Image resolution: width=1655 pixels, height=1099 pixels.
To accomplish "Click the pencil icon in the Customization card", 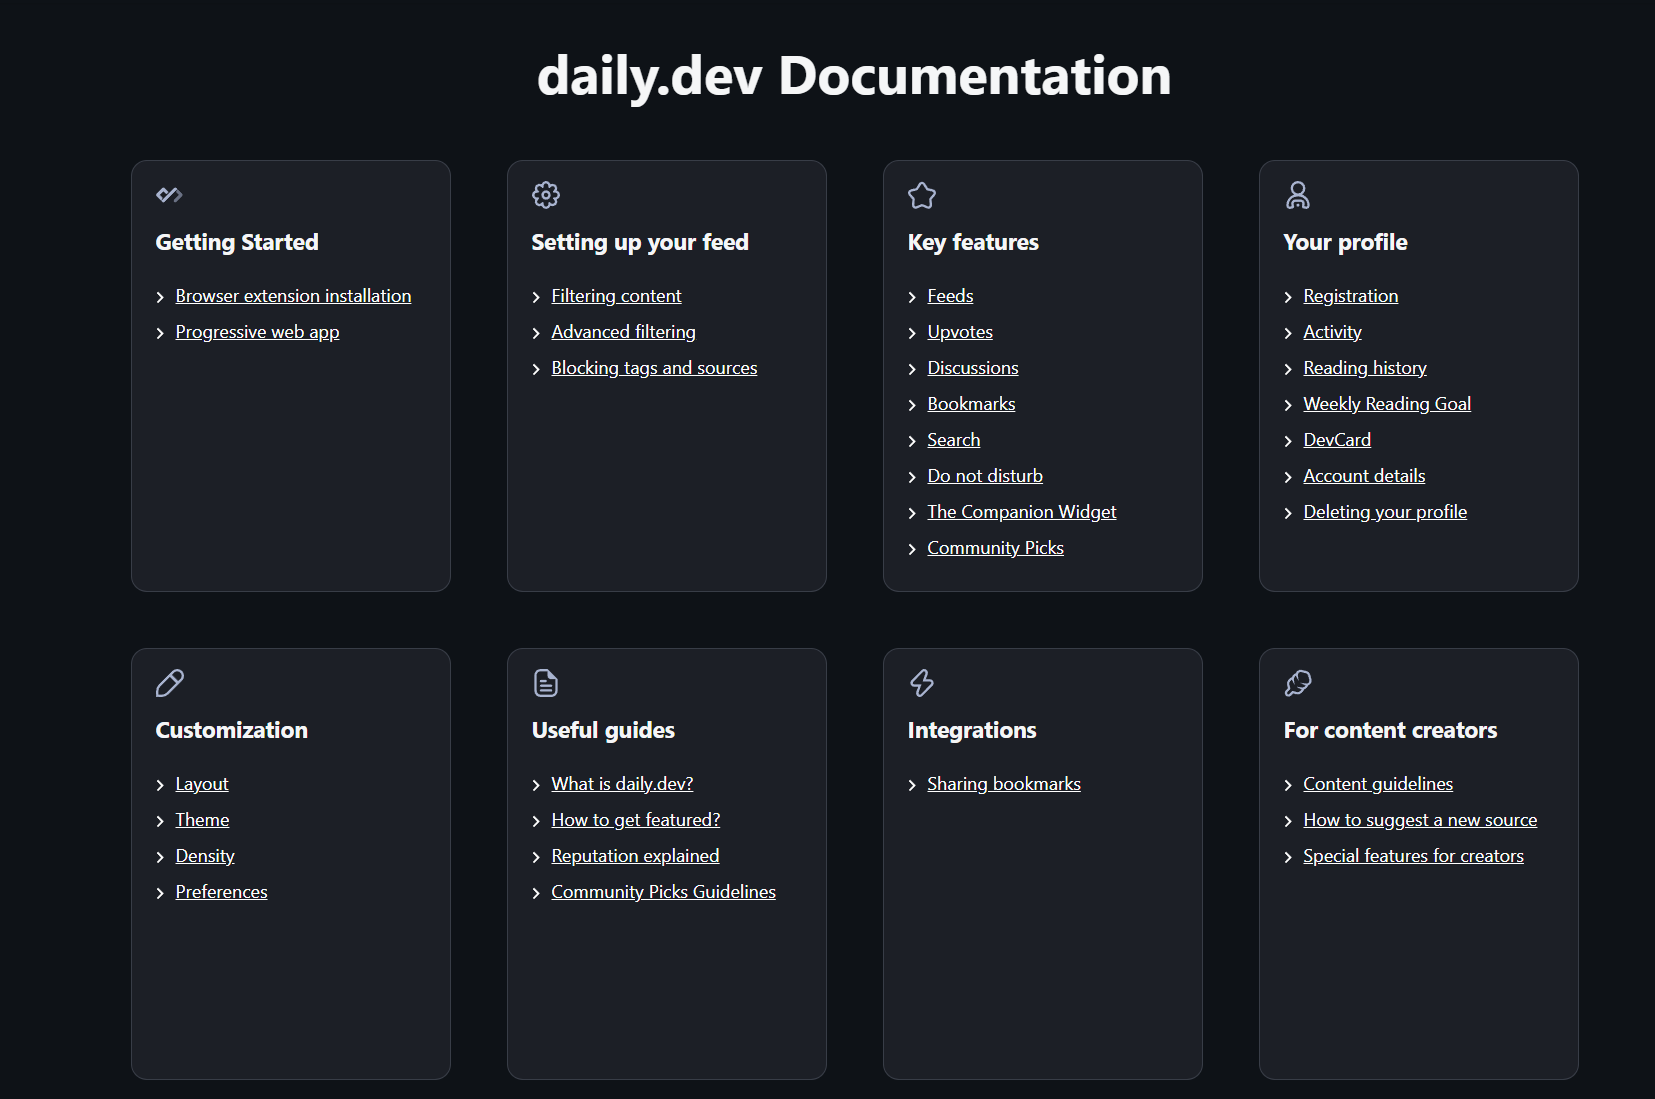I will (x=169, y=683).
